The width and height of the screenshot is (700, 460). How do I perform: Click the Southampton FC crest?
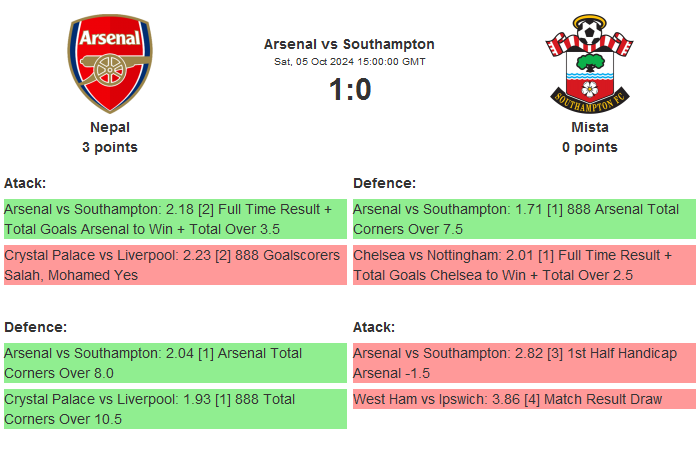[x=589, y=63]
